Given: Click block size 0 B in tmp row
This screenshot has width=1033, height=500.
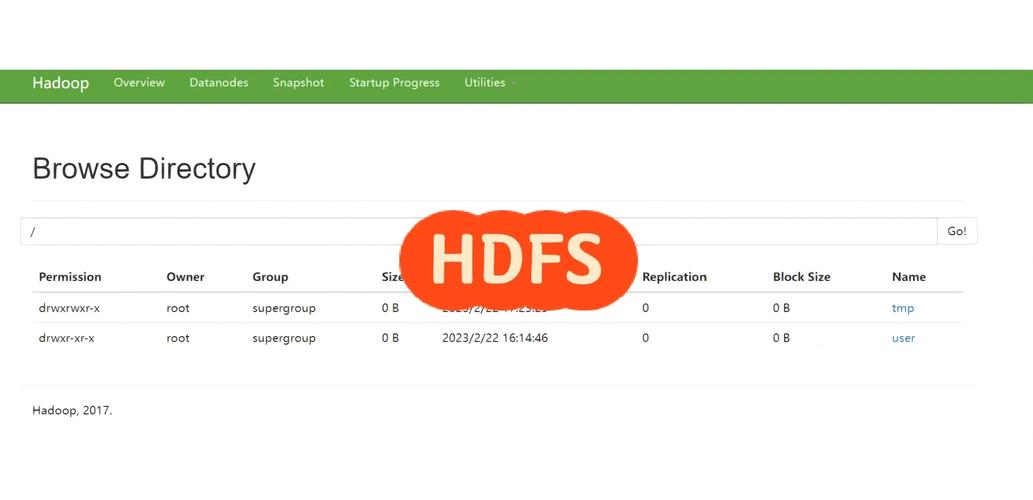Looking at the screenshot, I should click(781, 308).
